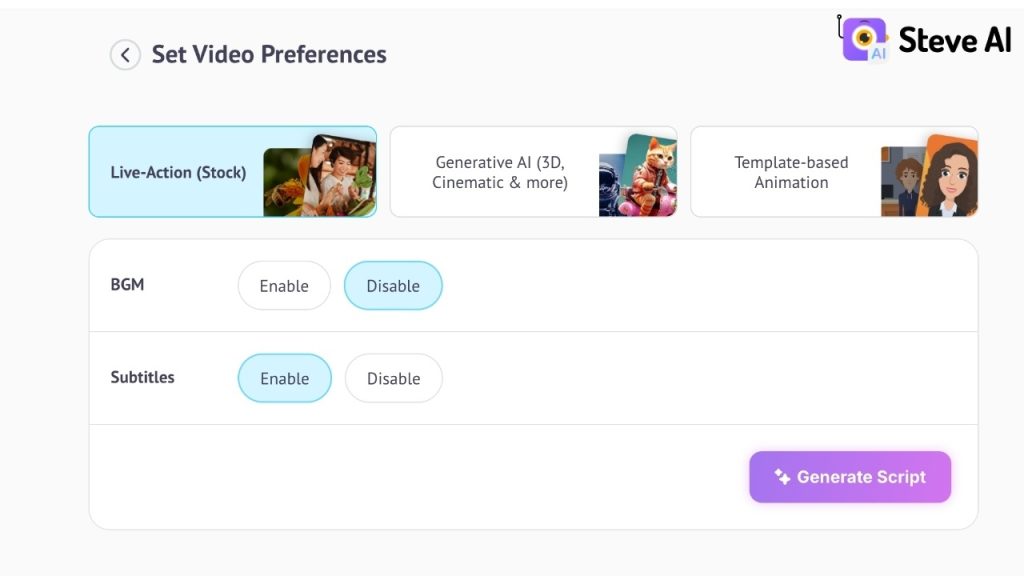This screenshot has width=1024, height=576.
Task: Enable background music
Action: point(284,285)
